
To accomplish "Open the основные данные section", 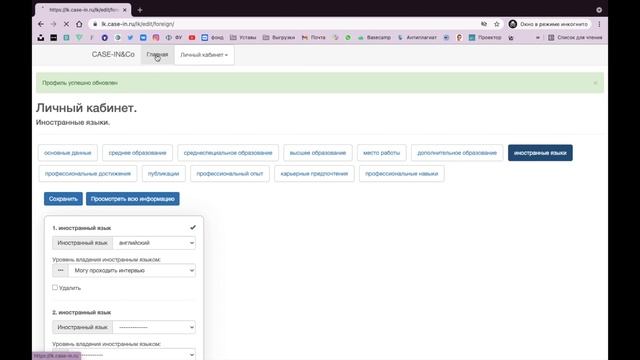I will point(68,153).
